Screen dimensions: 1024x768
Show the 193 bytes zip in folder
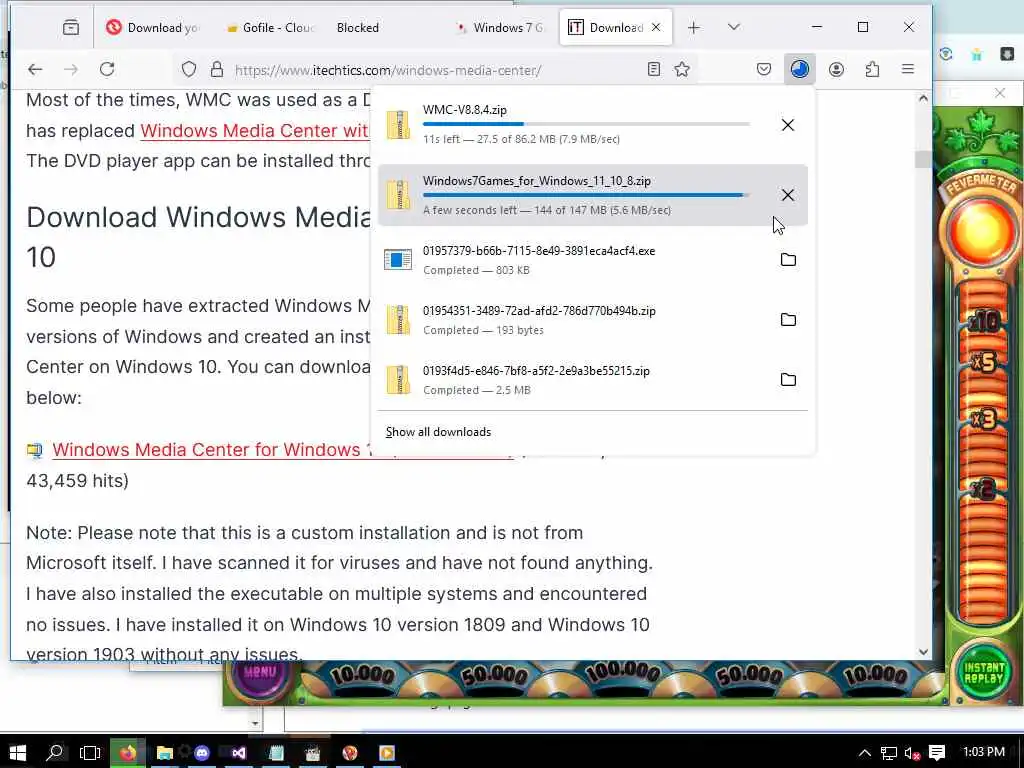click(x=788, y=320)
